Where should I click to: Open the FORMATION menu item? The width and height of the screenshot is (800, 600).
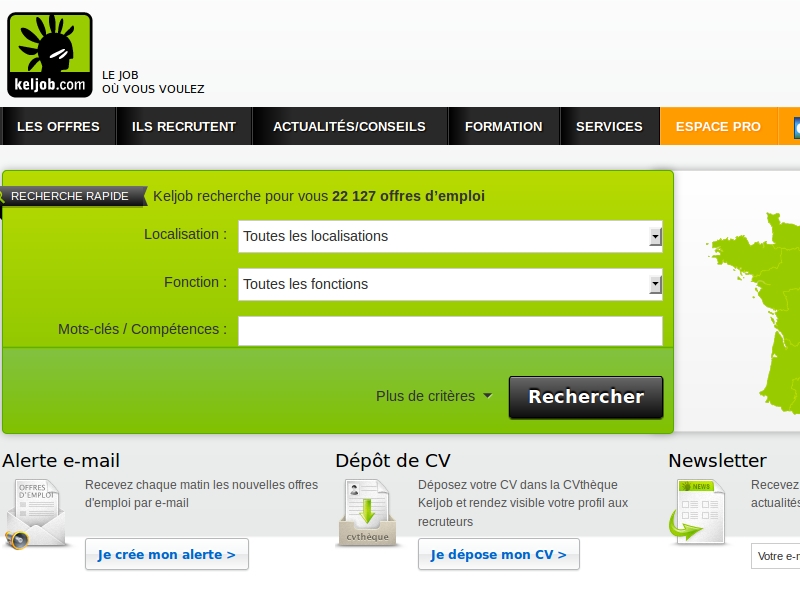coord(504,127)
